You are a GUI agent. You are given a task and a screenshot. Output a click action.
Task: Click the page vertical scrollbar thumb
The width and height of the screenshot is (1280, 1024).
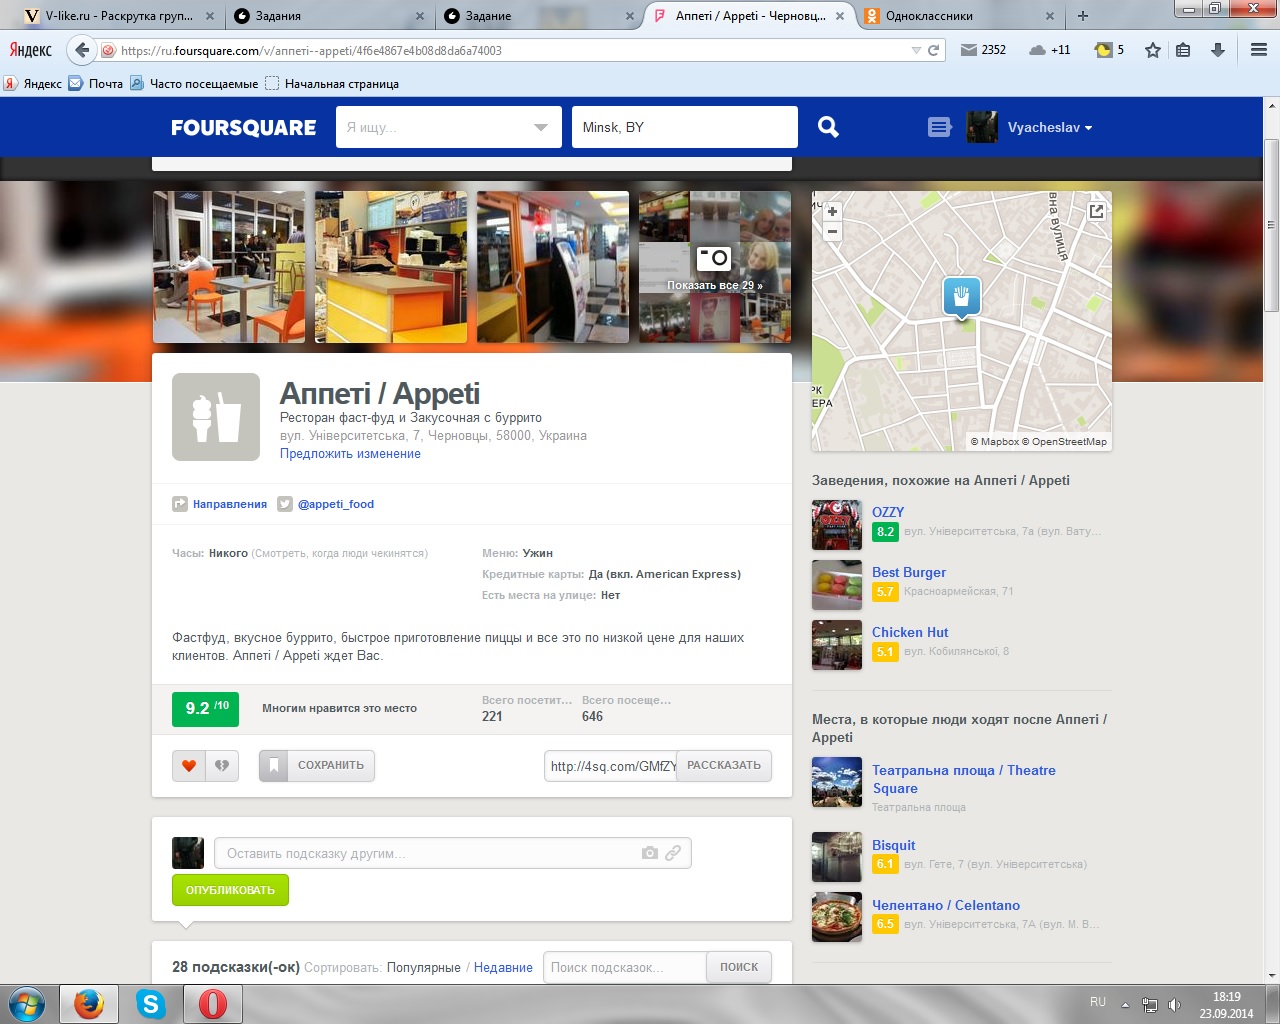pos(1271,225)
